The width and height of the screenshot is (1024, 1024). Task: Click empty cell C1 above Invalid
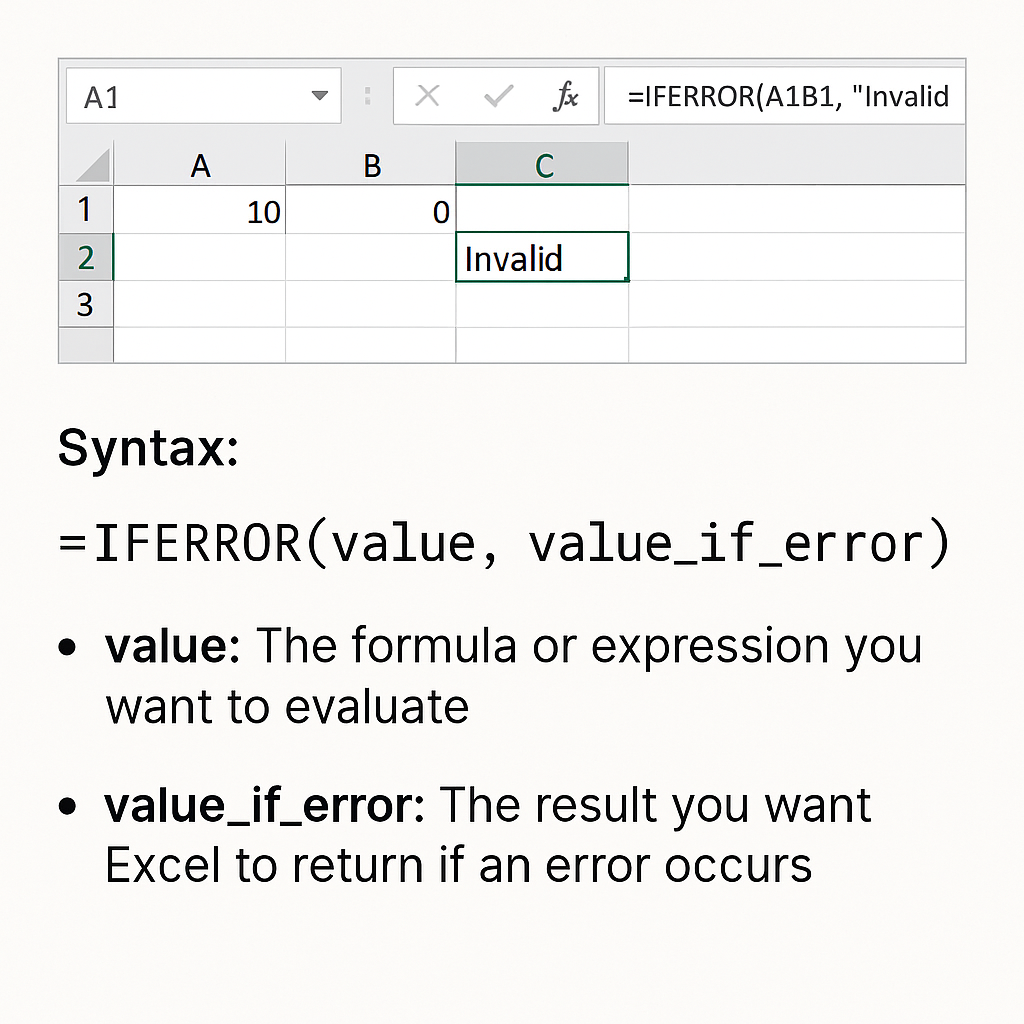pos(542,211)
